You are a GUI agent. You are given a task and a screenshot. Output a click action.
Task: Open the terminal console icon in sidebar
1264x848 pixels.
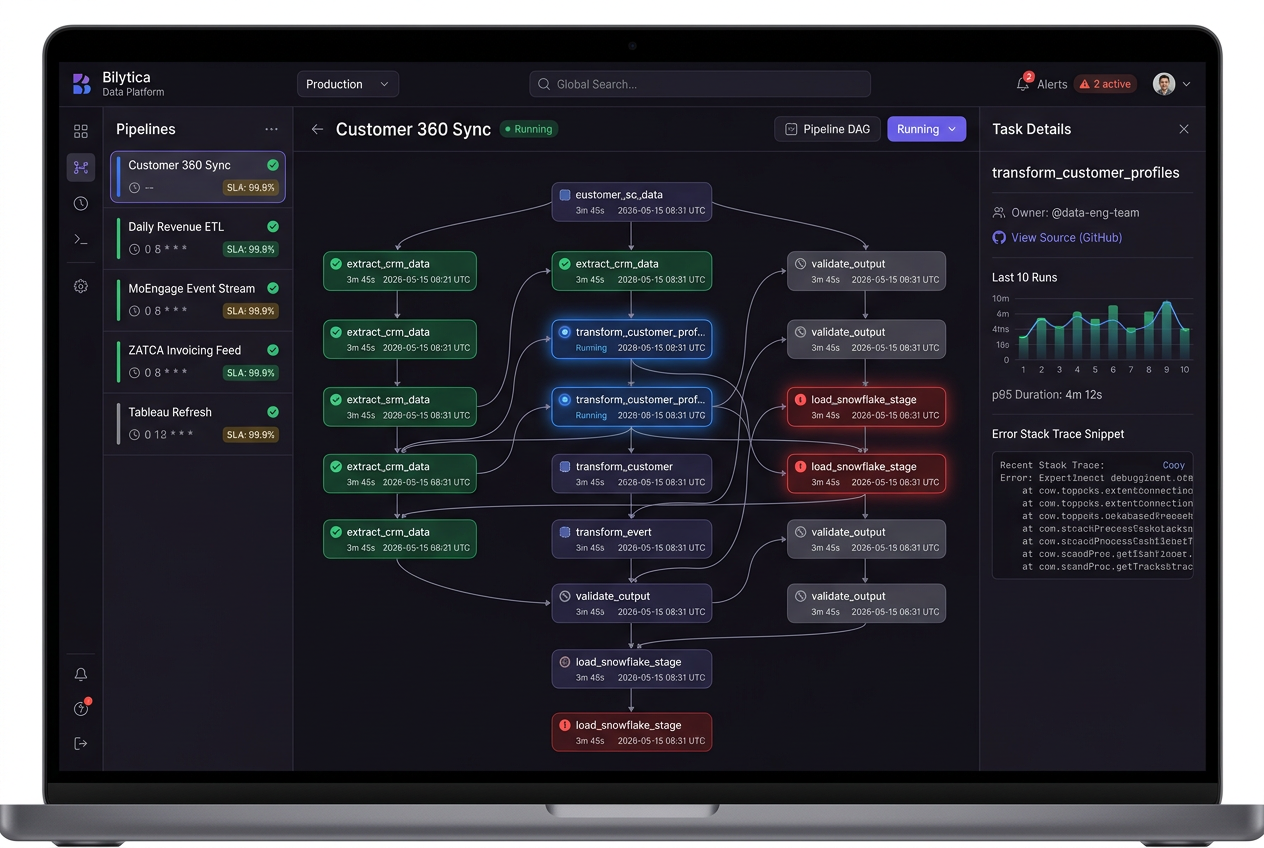point(81,240)
